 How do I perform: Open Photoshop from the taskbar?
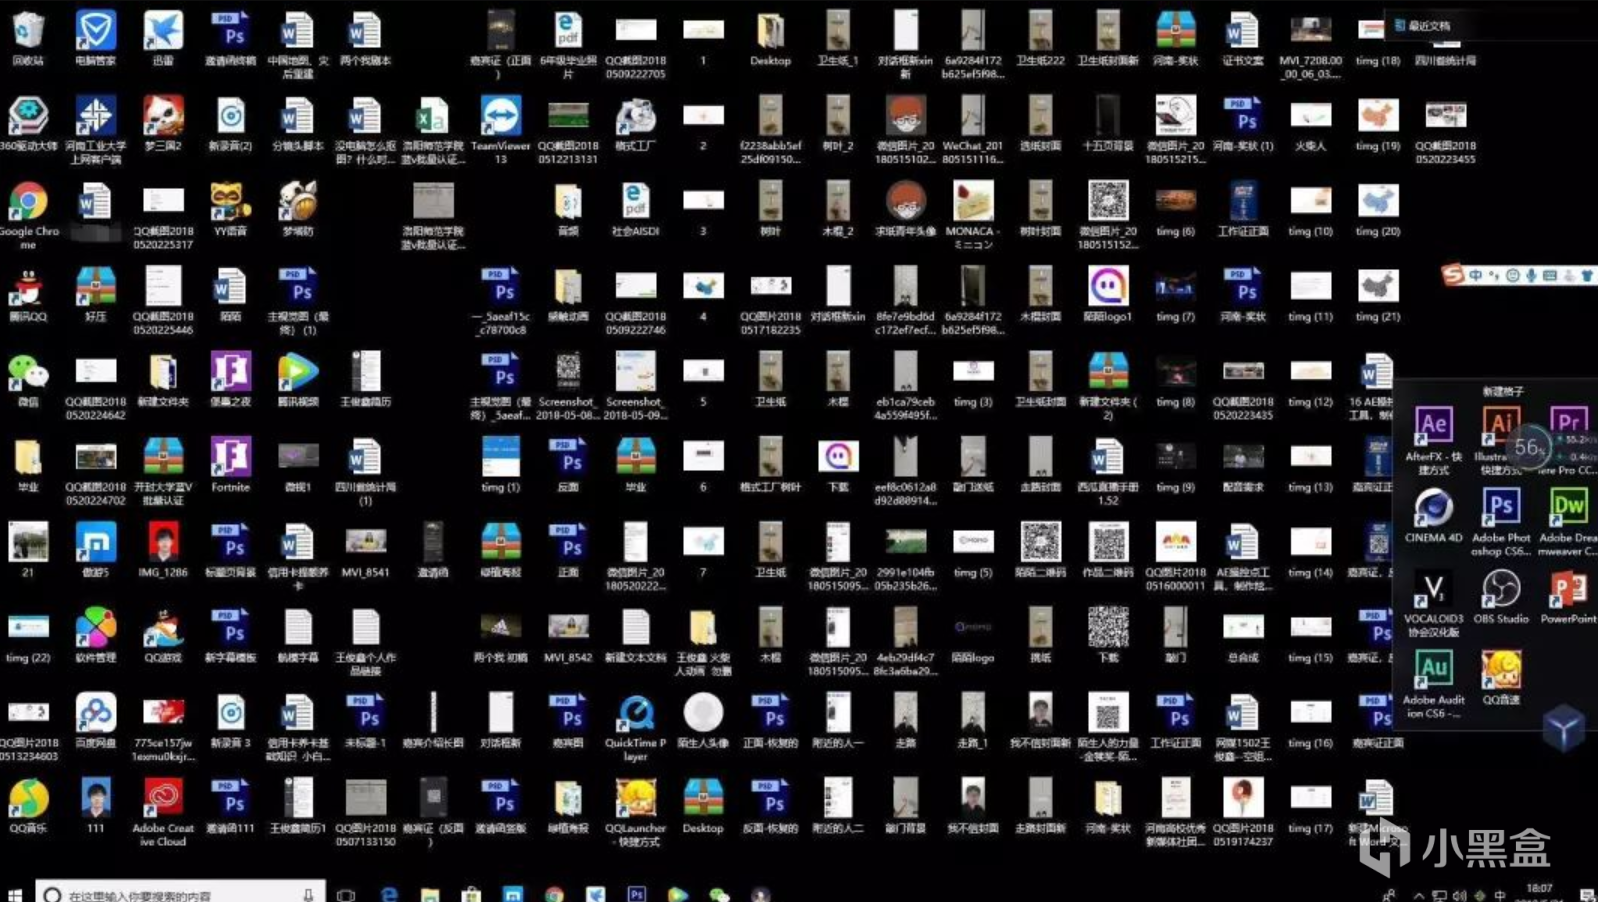coord(636,894)
